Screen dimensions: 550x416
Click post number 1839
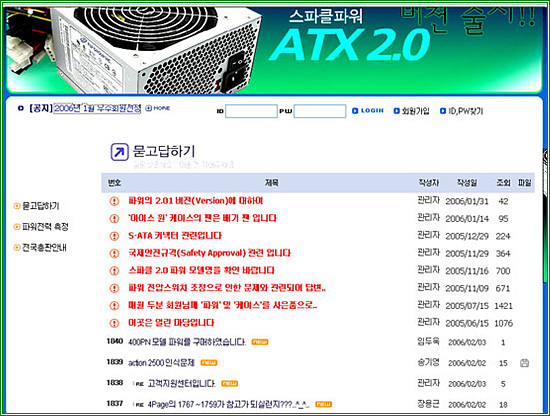(115, 362)
